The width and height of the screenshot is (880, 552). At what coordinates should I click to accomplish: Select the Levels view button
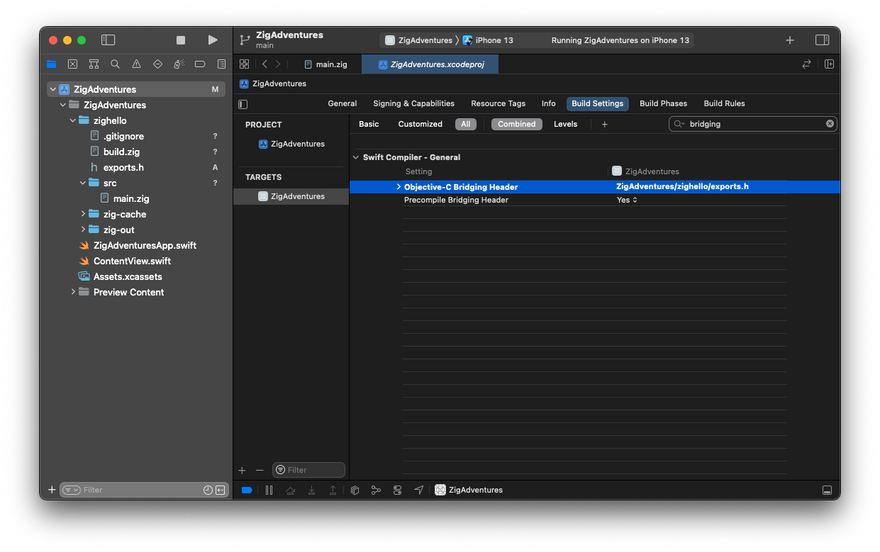[x=565, y=124]
